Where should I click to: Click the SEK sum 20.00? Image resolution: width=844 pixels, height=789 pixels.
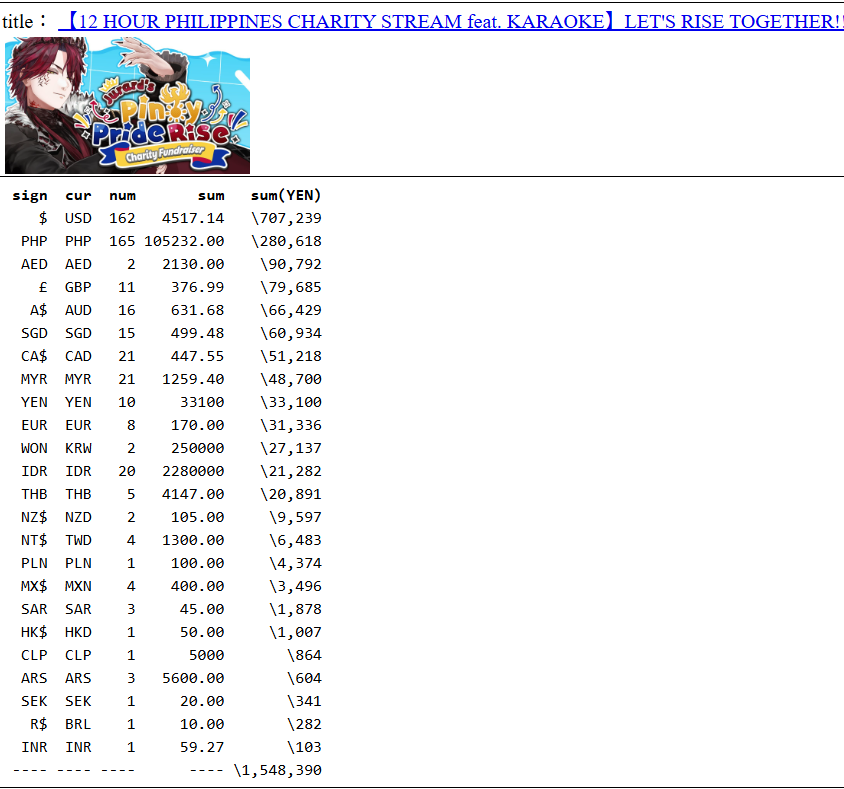(x=202, y=701)
